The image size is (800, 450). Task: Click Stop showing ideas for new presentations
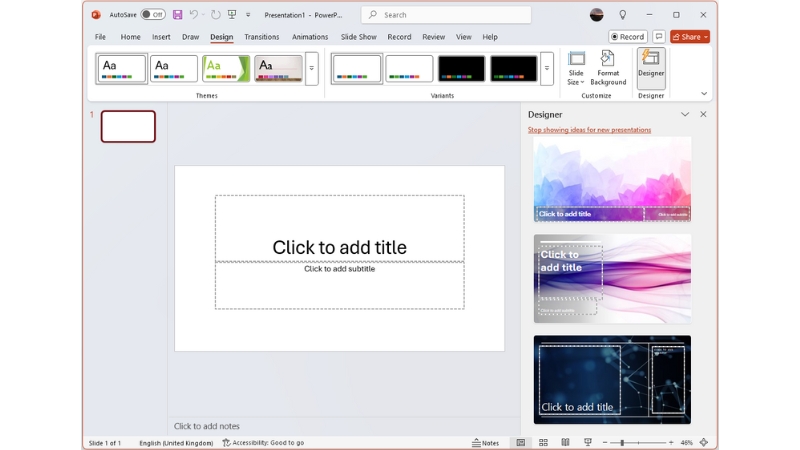click(589, 130)
